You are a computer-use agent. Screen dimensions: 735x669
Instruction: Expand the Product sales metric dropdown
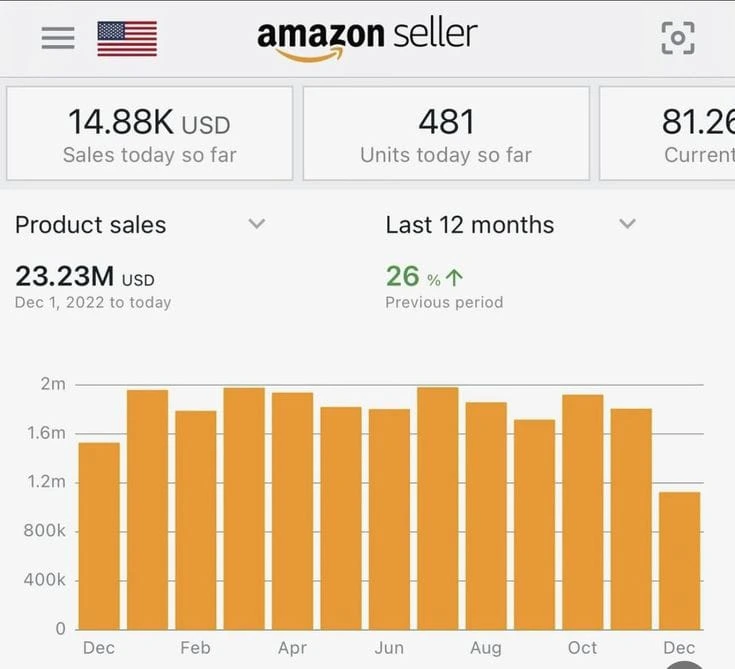(257, 224)
